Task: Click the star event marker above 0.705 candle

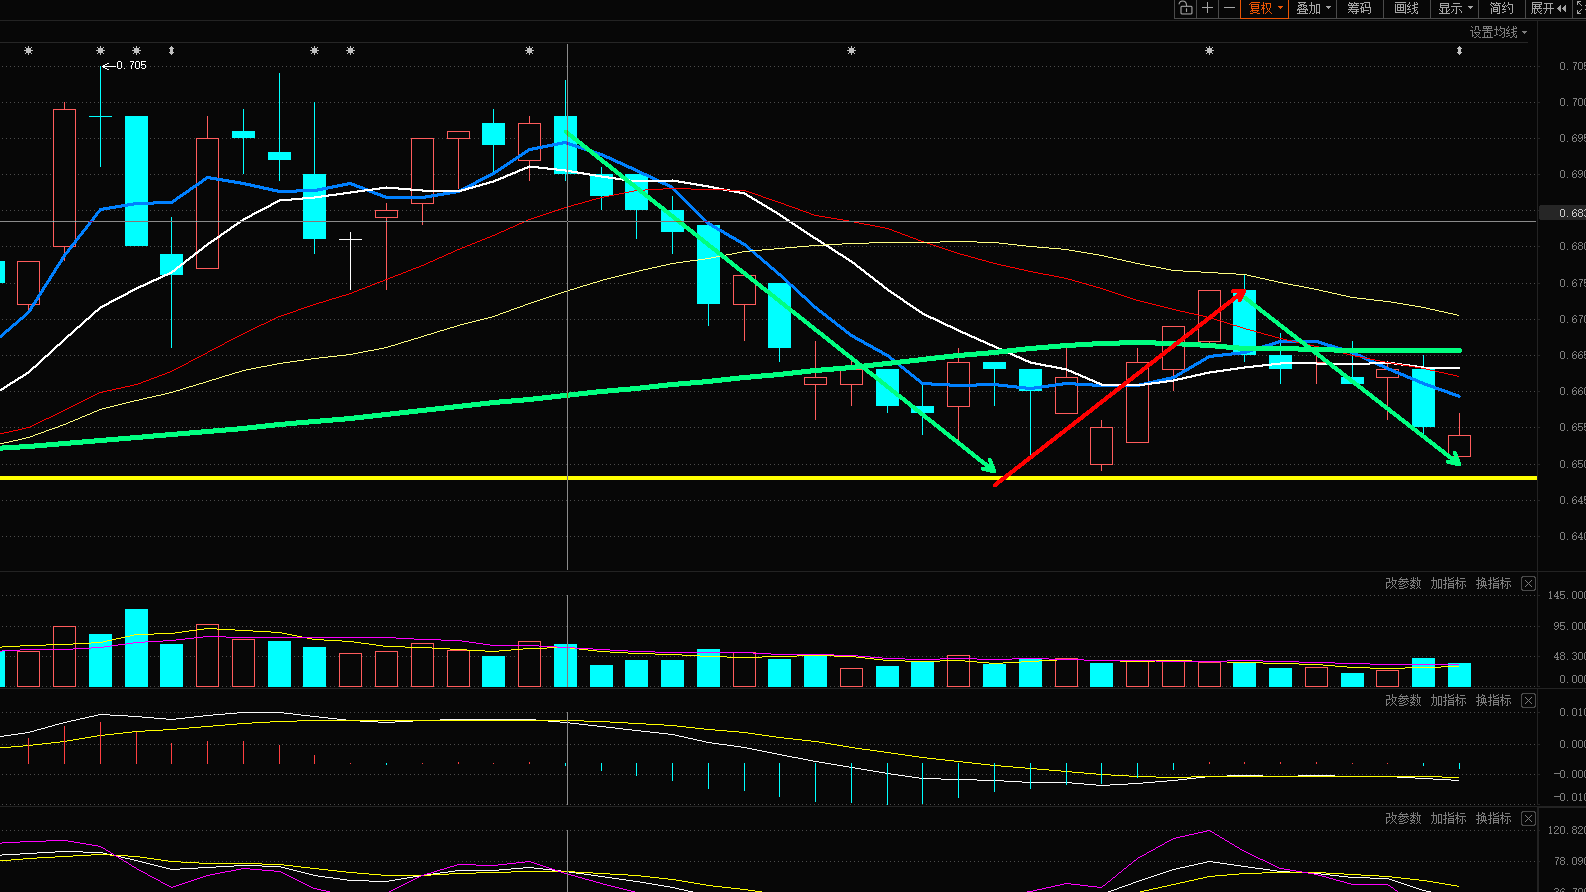Action: [100, 50]
